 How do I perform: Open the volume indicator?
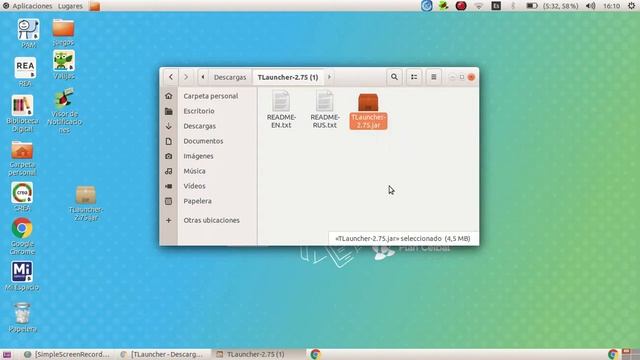point(590,6)
